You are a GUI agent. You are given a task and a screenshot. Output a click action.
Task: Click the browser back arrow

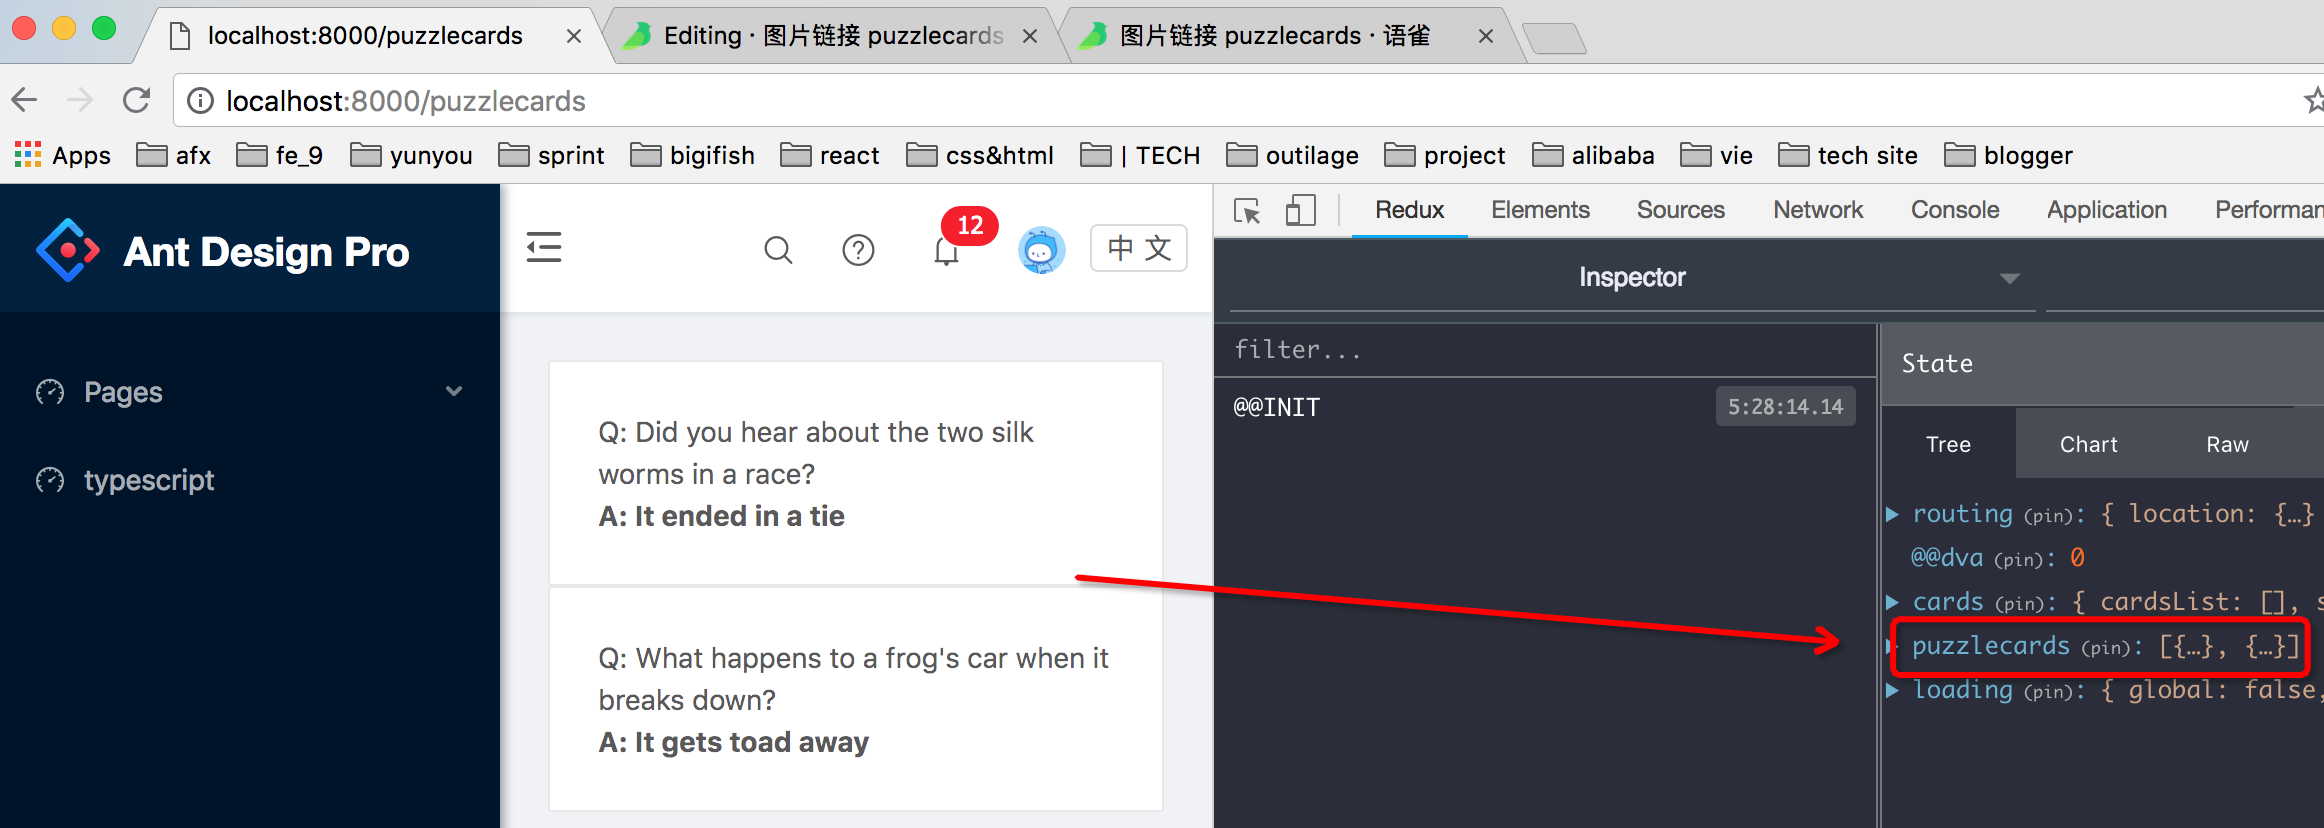click(24, 100)
